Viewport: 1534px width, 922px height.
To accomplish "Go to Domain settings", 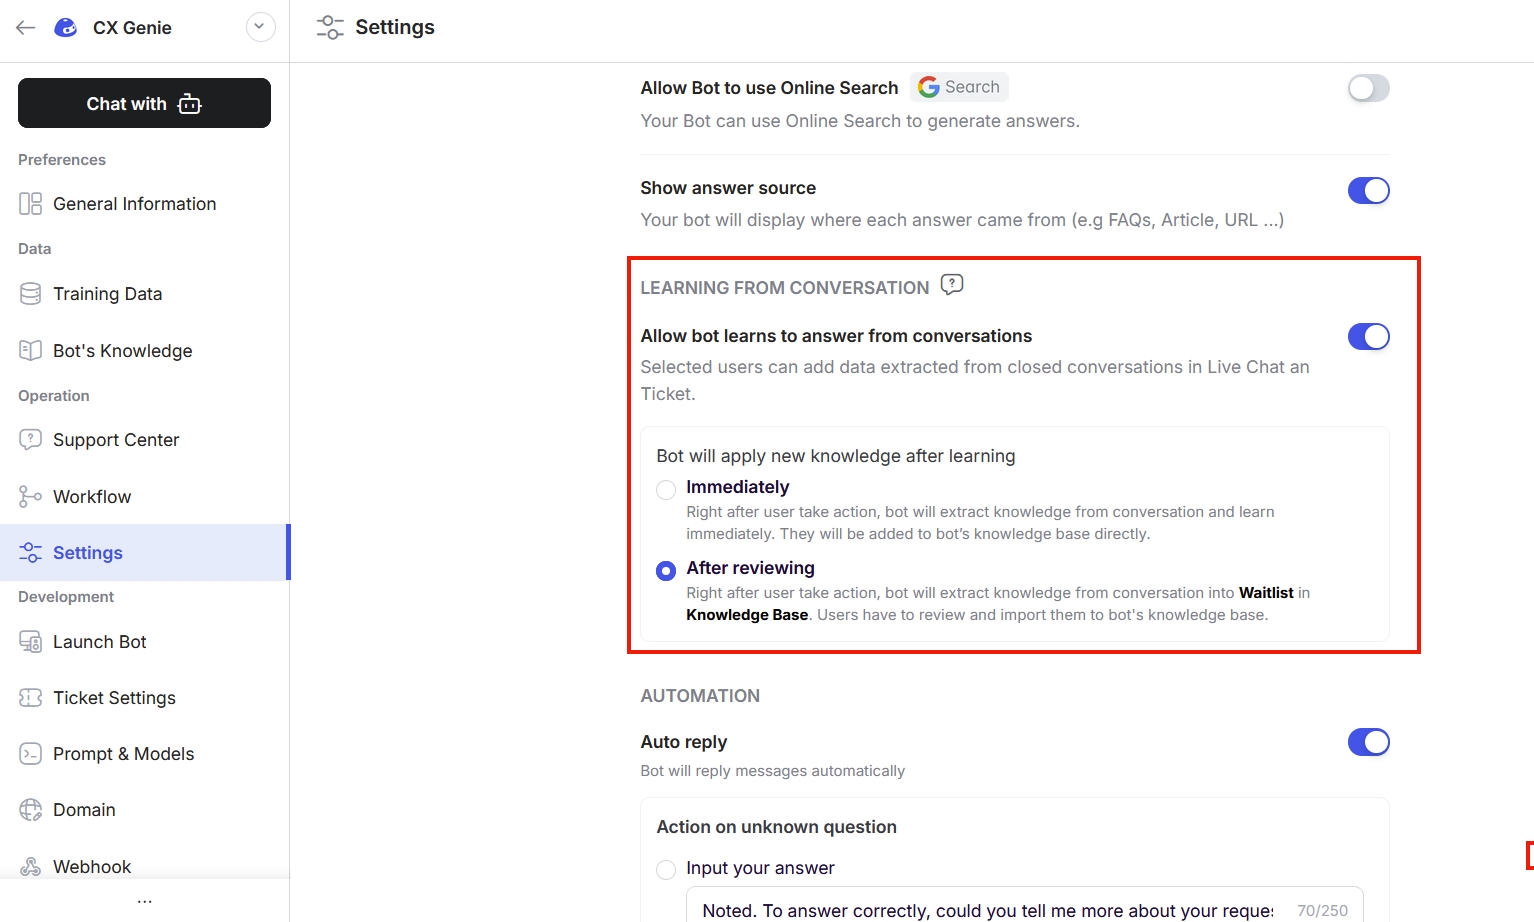I will [84, 810].
